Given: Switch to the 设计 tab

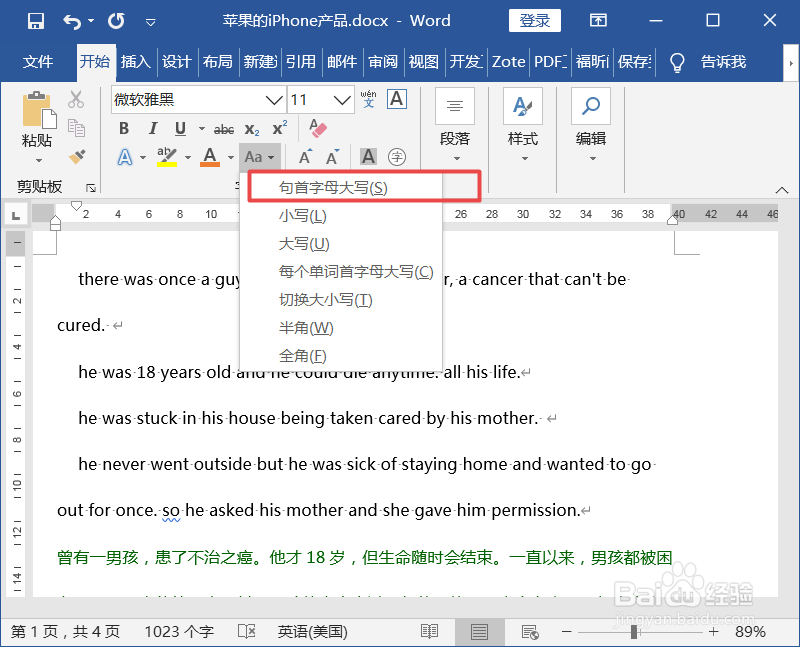Looking at the screenshot, I should [x=177, y=62].
